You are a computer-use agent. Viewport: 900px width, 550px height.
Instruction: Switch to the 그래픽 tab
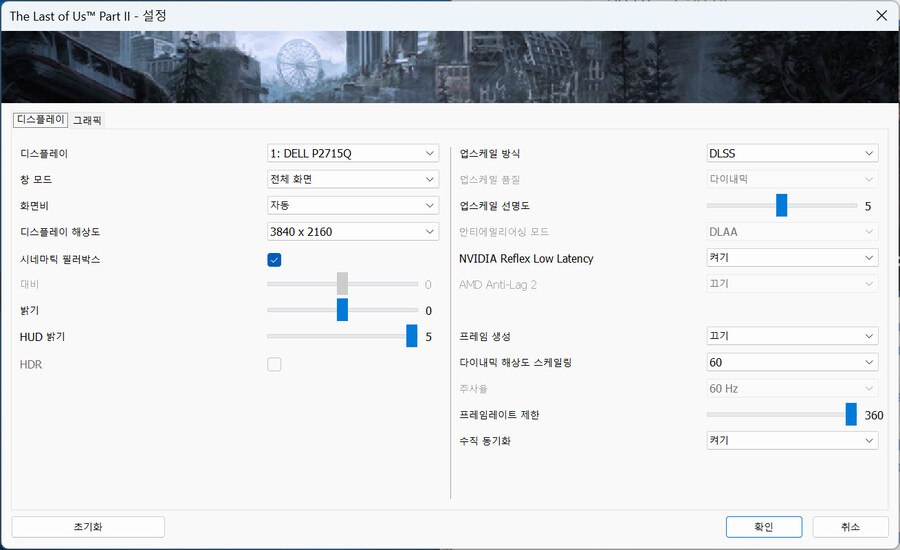click(x=87, y=120)
